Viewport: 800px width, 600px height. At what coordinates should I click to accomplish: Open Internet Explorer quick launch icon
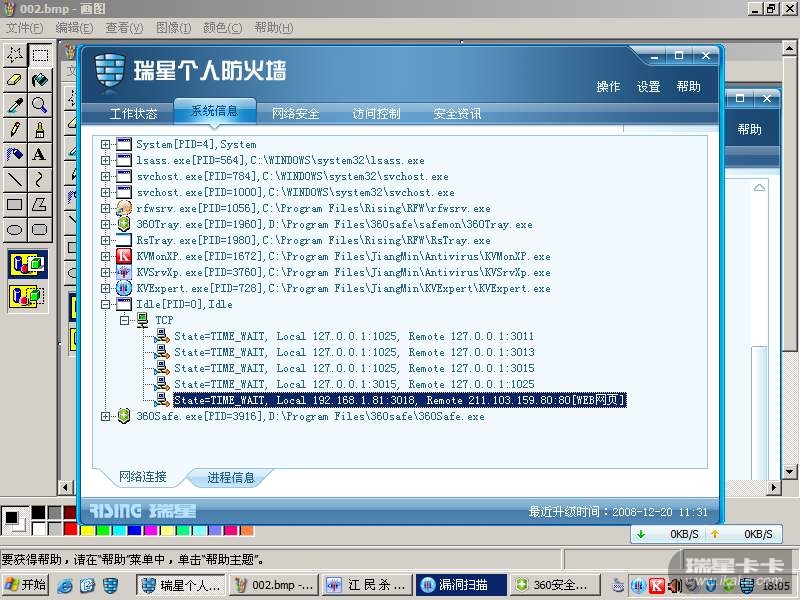coord(65,586)
